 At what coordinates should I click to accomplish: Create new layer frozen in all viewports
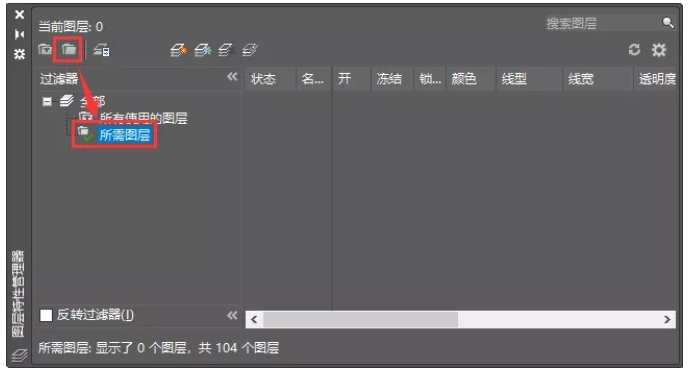point(203,50)
